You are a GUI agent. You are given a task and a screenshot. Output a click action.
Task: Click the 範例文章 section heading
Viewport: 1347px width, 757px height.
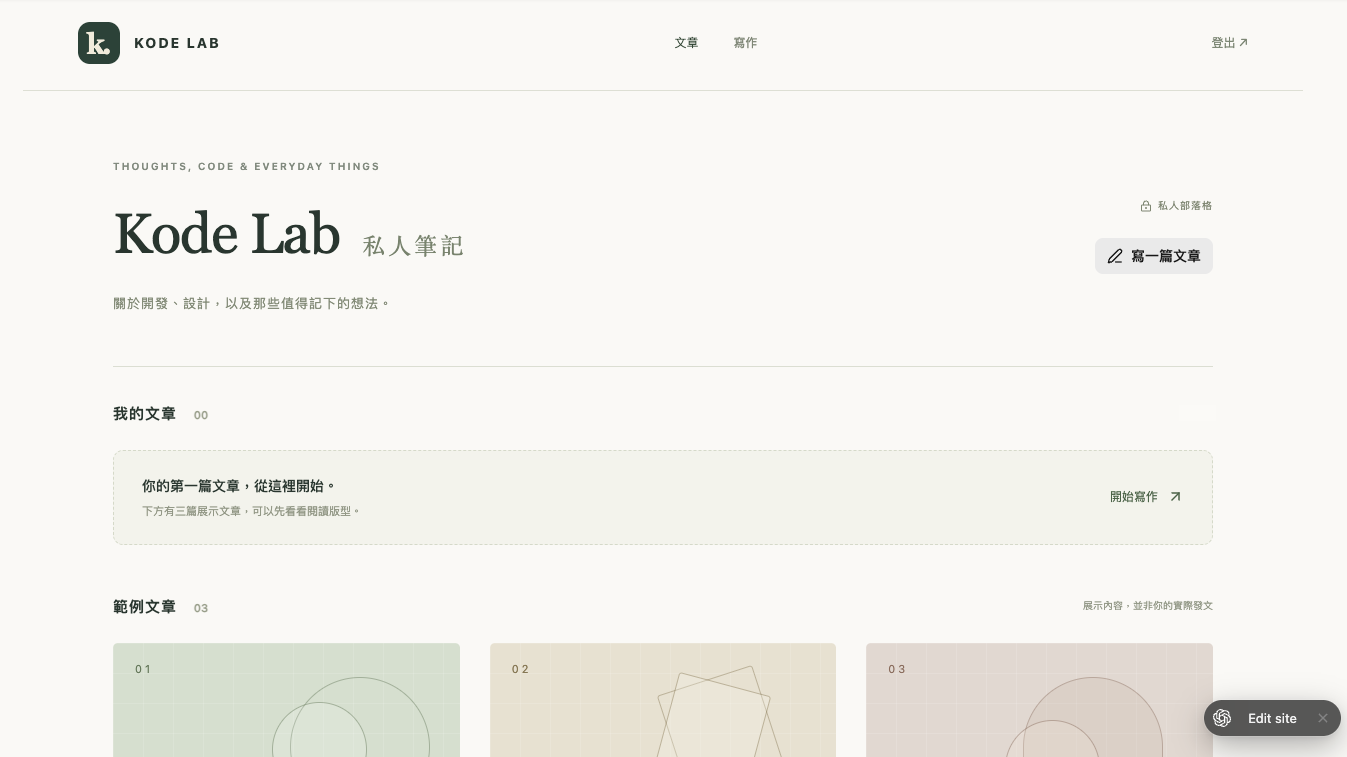pyautogui.click(x=144, y=607)
